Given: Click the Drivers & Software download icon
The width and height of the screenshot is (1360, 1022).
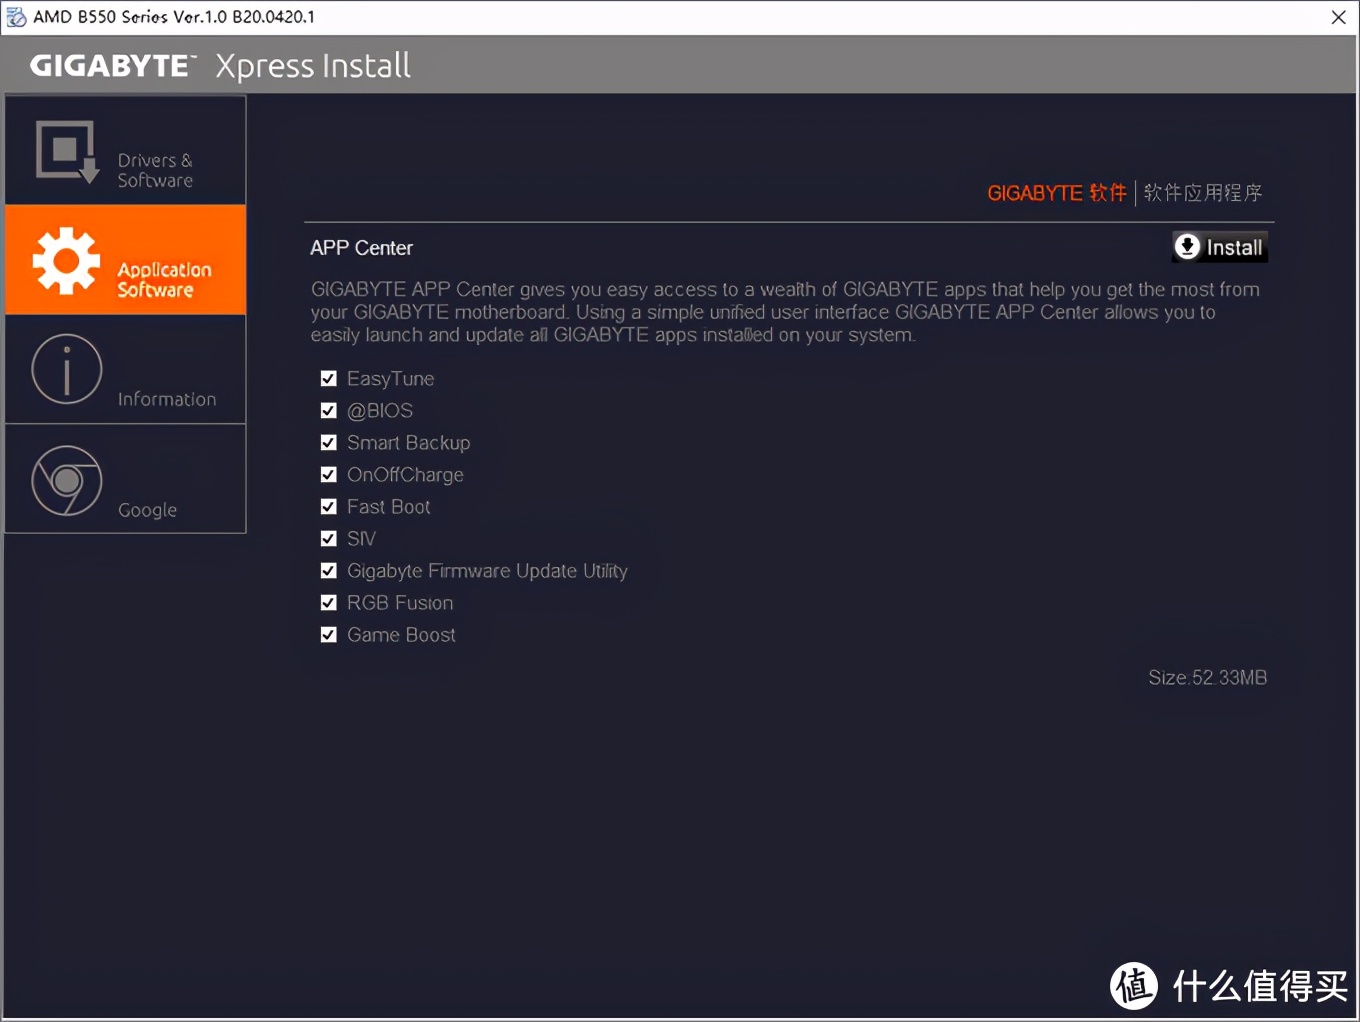Looking at the screenshot, I should click(x=67, y=152).
